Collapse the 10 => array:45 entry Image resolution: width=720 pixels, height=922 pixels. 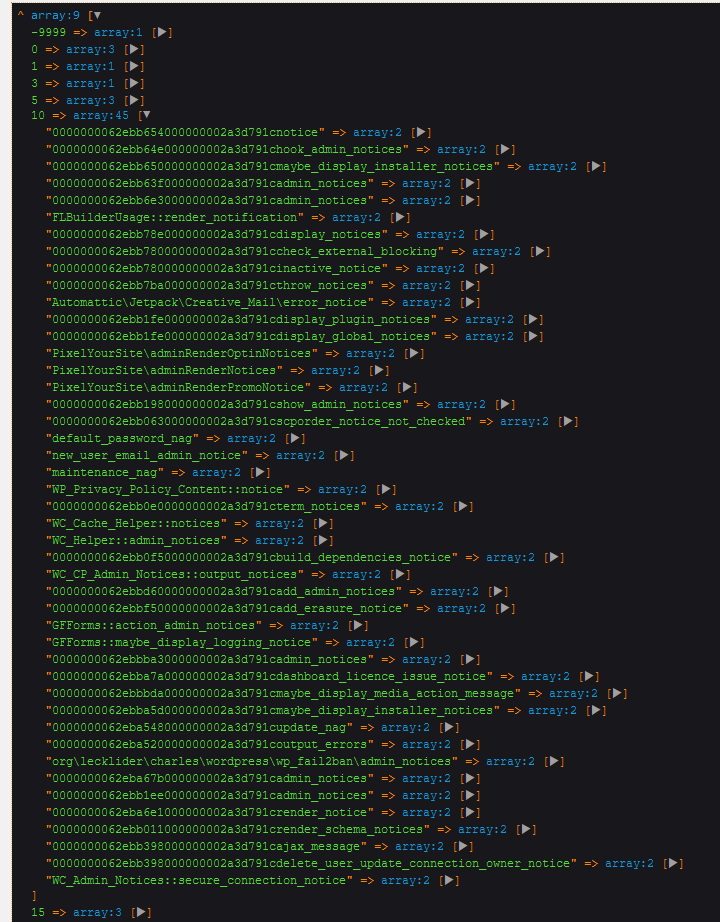[146, 116]
